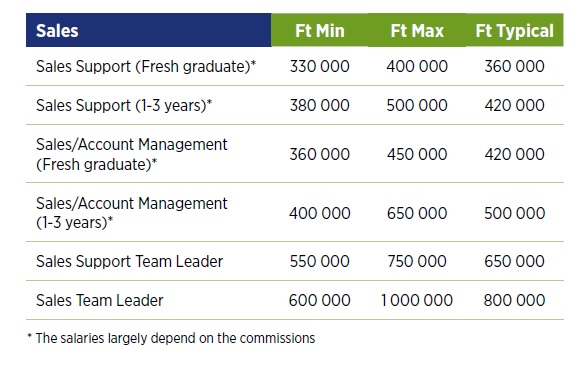Screen dimensions: 576x379
Task: Click the 330 000 minimum salary value
Action: point(320,66)
